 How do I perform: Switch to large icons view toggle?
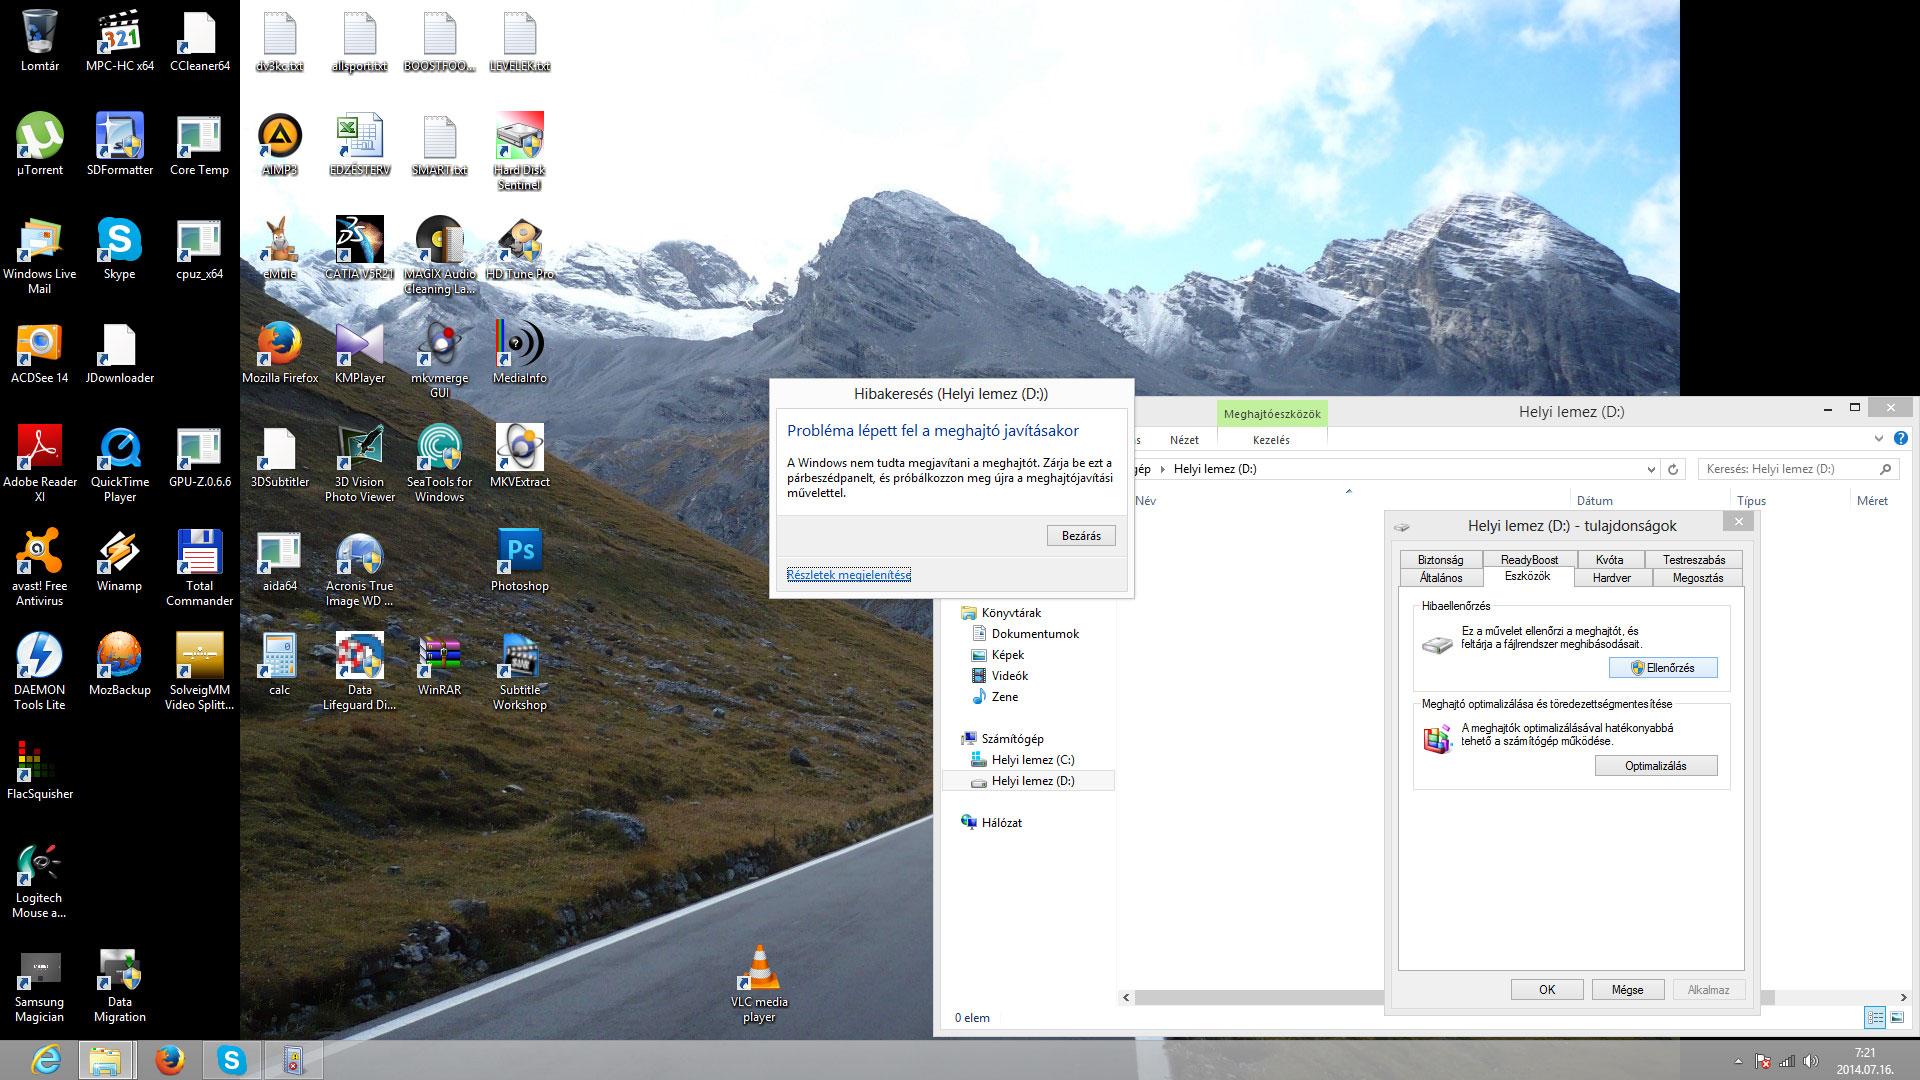tap(1897, 1018)
